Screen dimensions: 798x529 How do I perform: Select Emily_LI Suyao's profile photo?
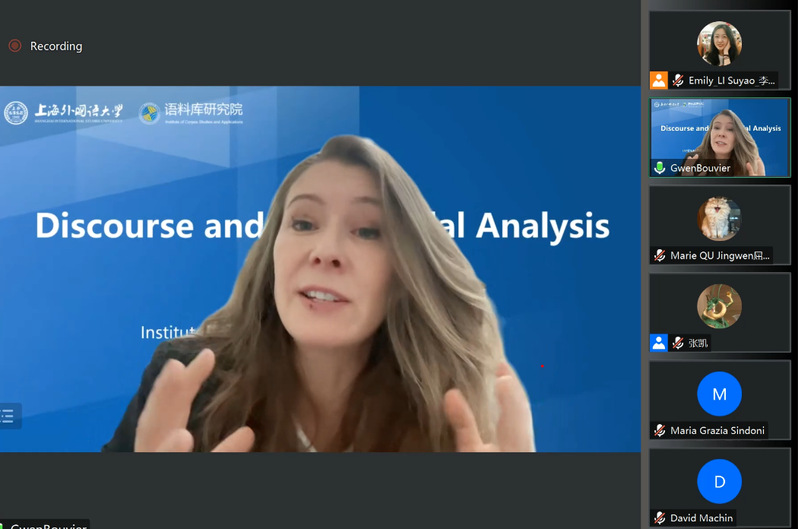tap(719, 43)
